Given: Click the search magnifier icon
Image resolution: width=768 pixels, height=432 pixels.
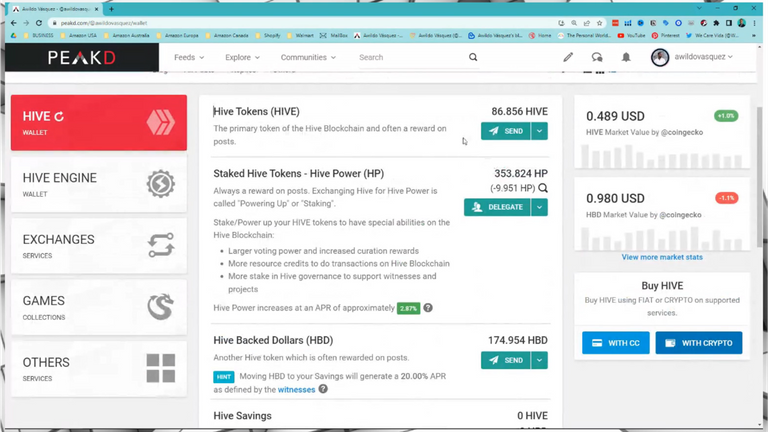Looking at the screenshot, I should [x=473, y=57].
